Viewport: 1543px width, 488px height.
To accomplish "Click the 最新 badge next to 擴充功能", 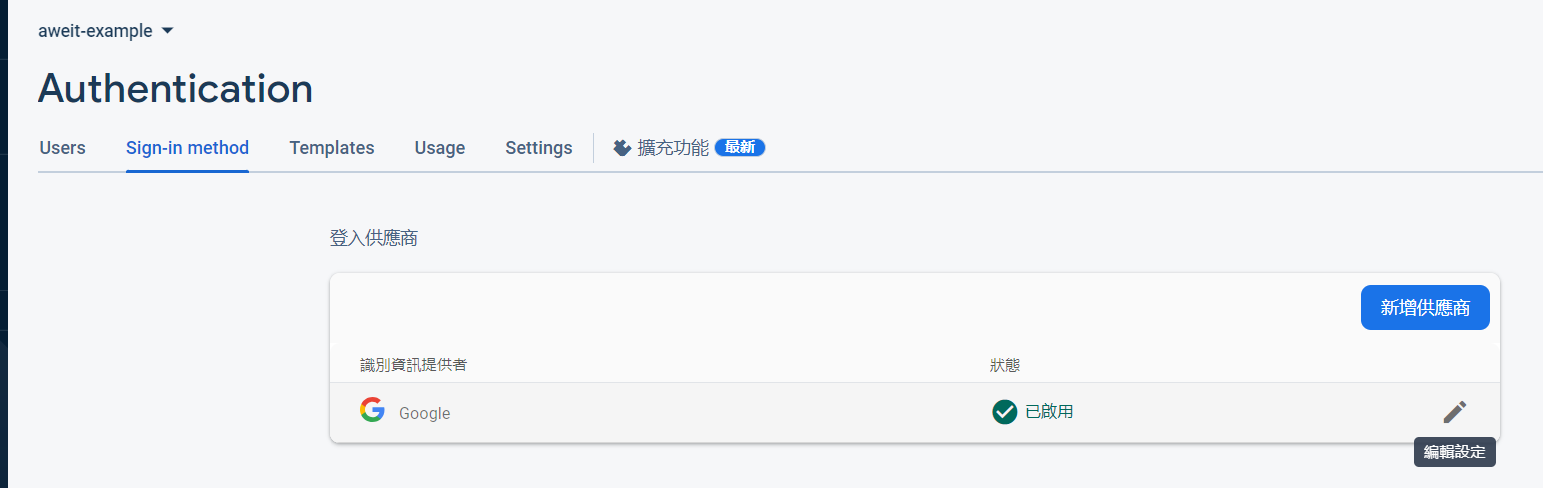I will click(x=740, y=148).
